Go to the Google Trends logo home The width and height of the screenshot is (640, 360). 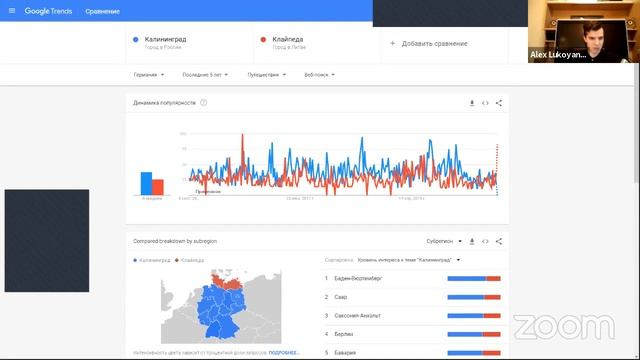[48, 11]
